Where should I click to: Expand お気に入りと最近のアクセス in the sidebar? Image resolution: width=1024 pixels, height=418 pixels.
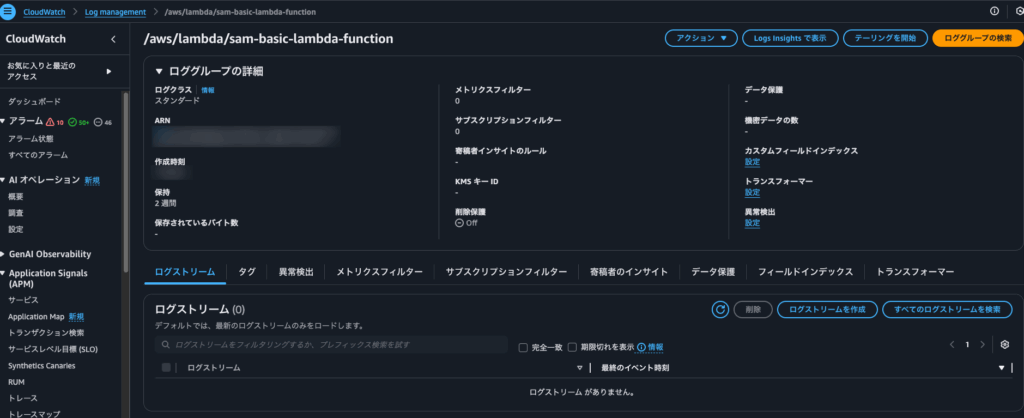point(108,71)
